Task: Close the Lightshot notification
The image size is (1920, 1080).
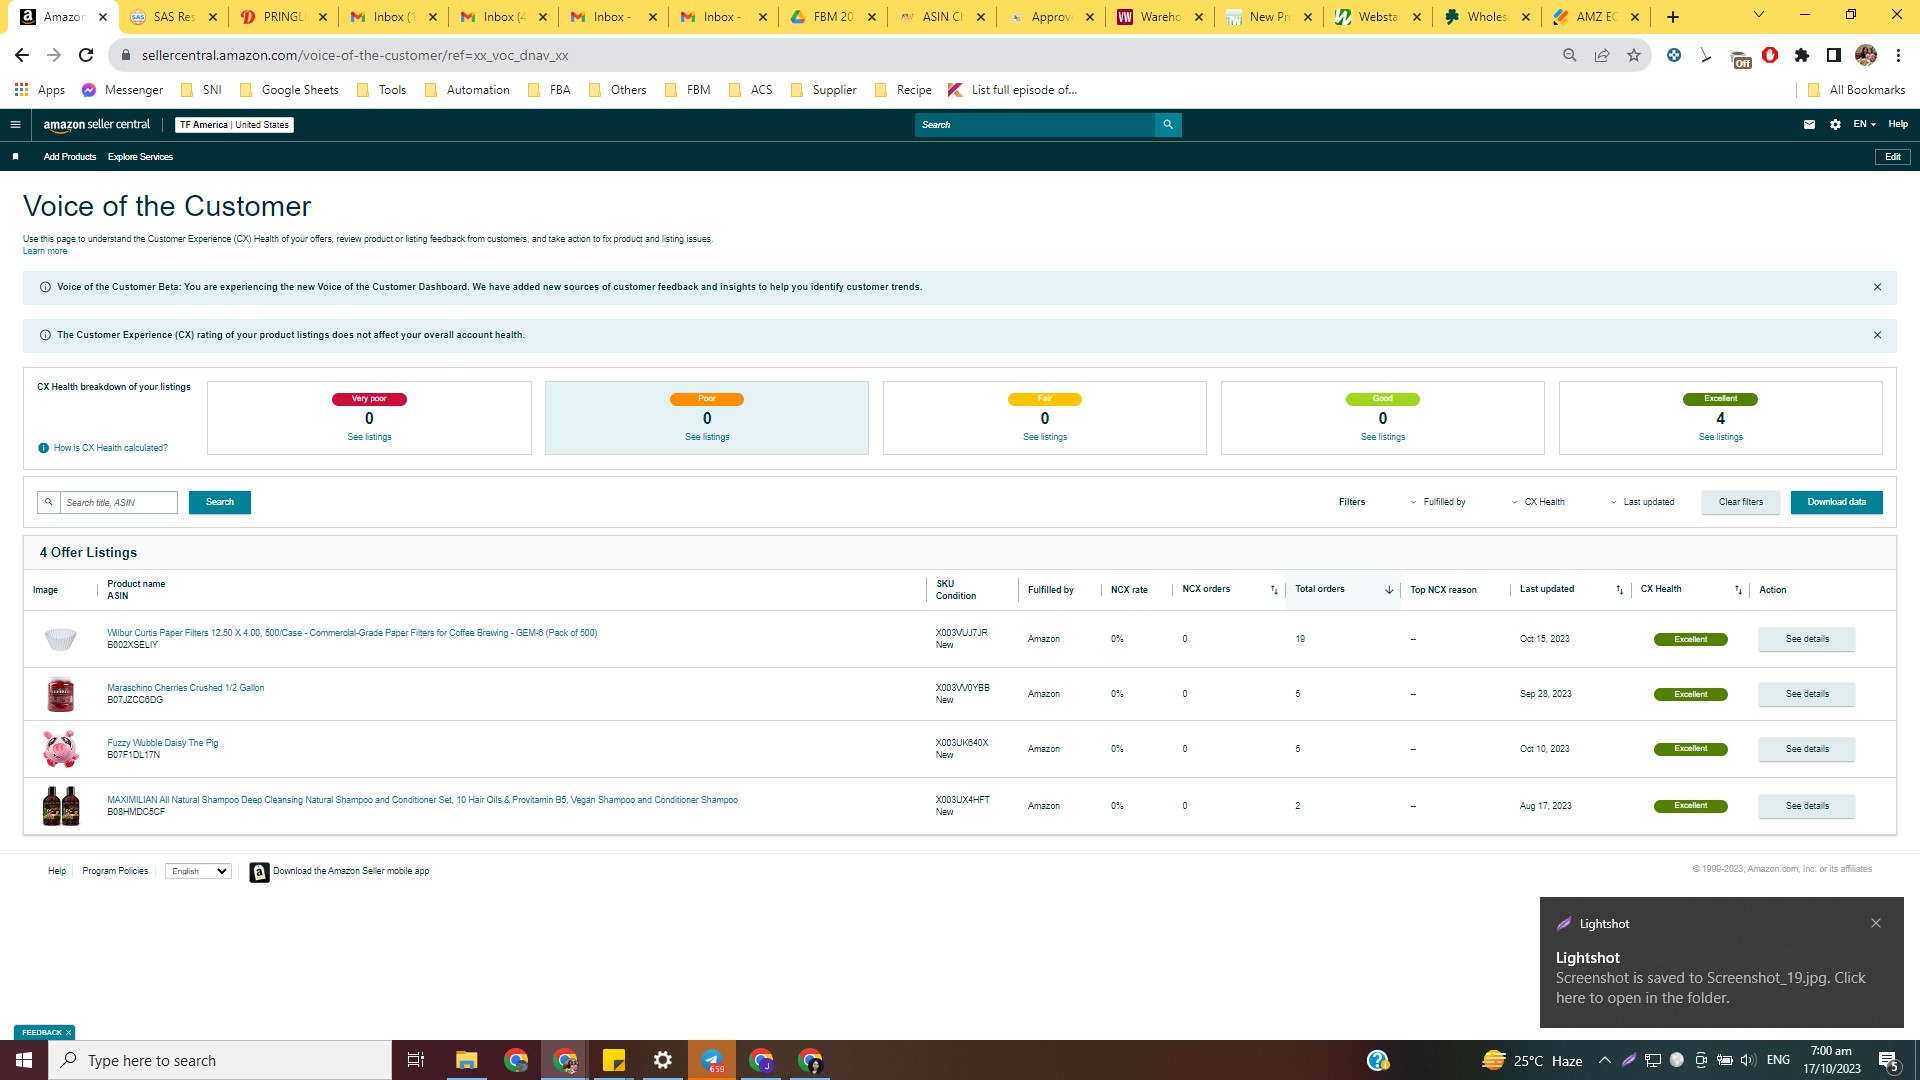Action: (1876, 924)
